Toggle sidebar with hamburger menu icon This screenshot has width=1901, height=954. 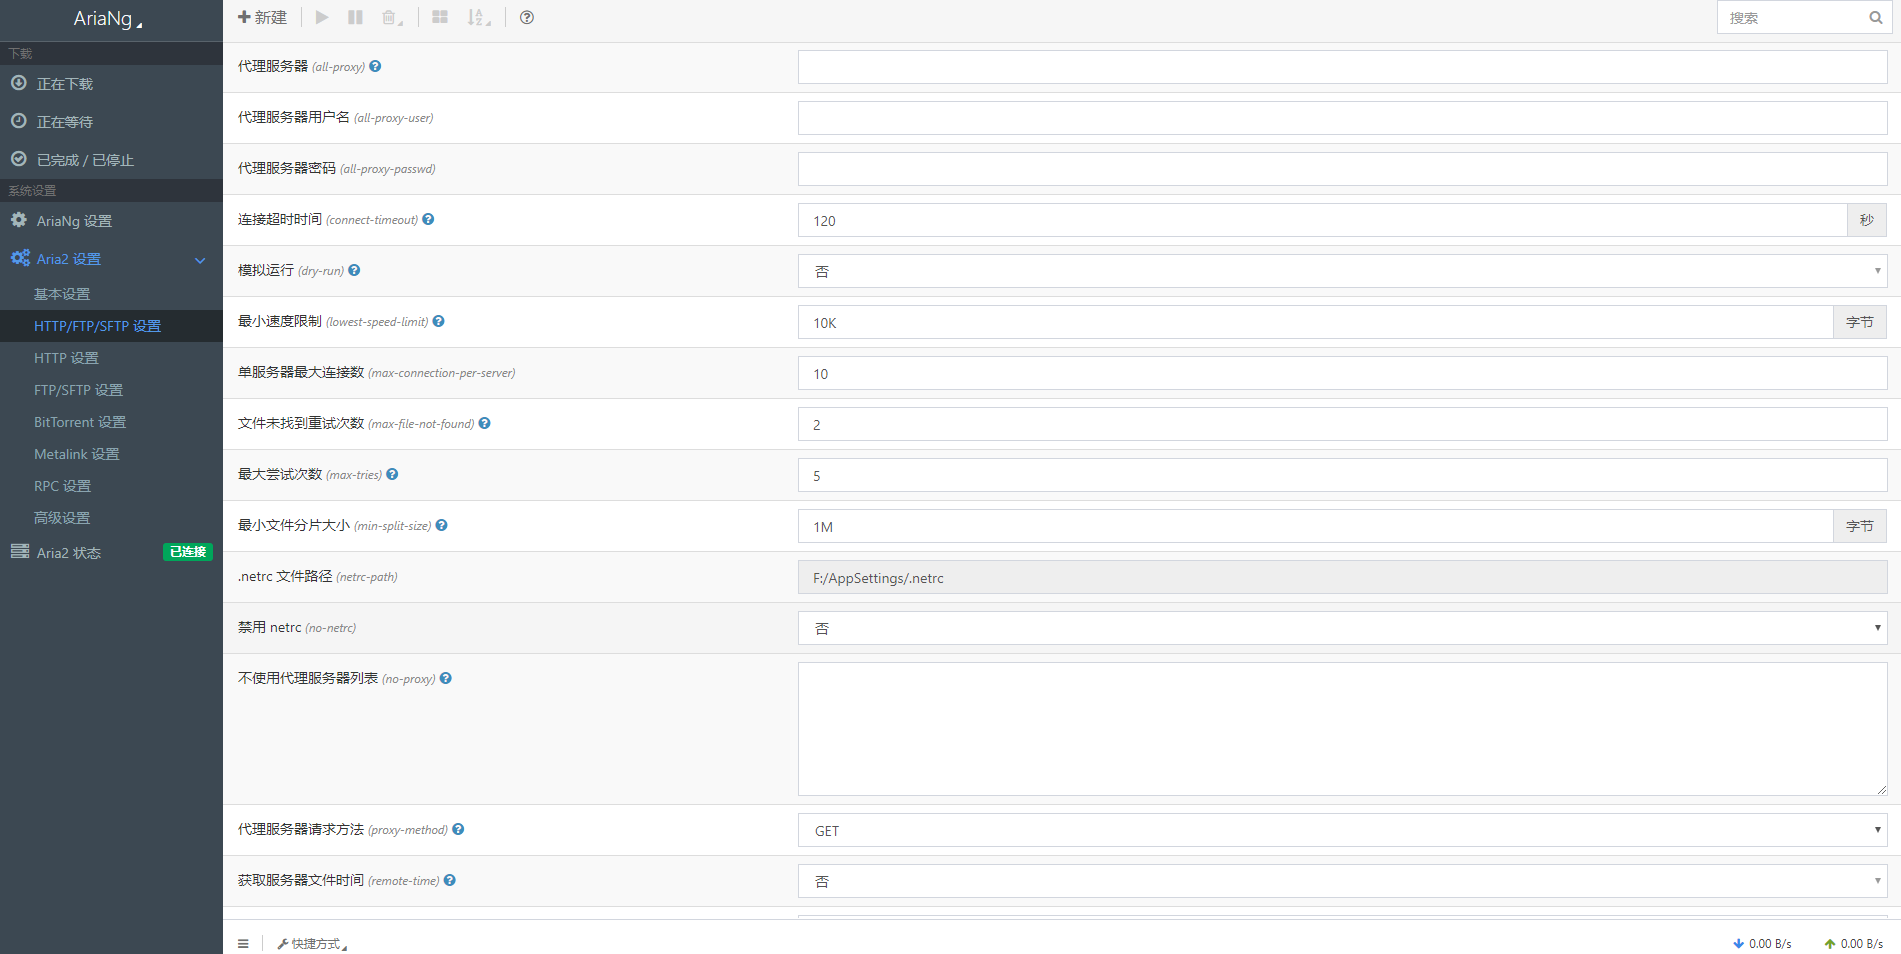243,943
